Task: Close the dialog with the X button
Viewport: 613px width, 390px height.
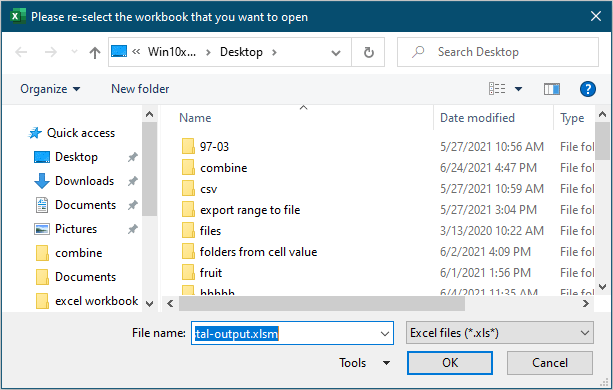Action: (596, 16)
